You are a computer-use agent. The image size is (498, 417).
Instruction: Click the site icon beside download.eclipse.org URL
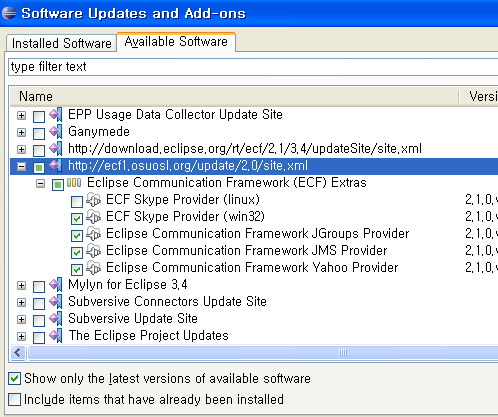click(x=56, y=149)
